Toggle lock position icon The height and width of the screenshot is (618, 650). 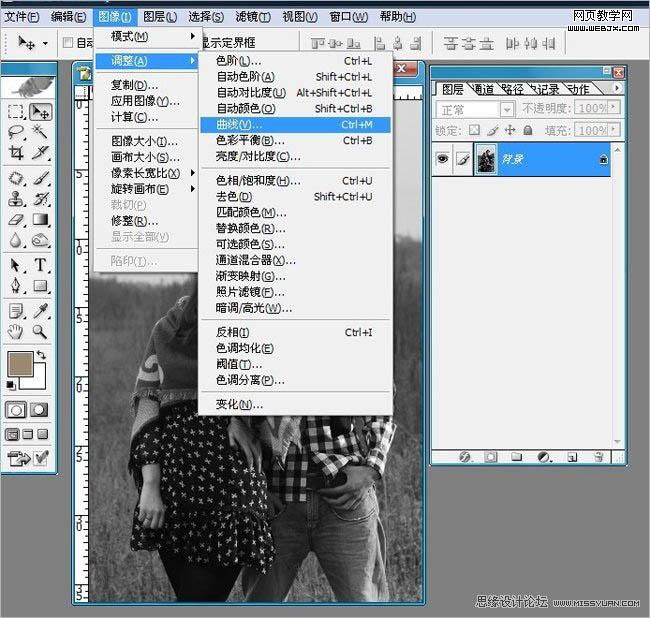click(510, 131)
